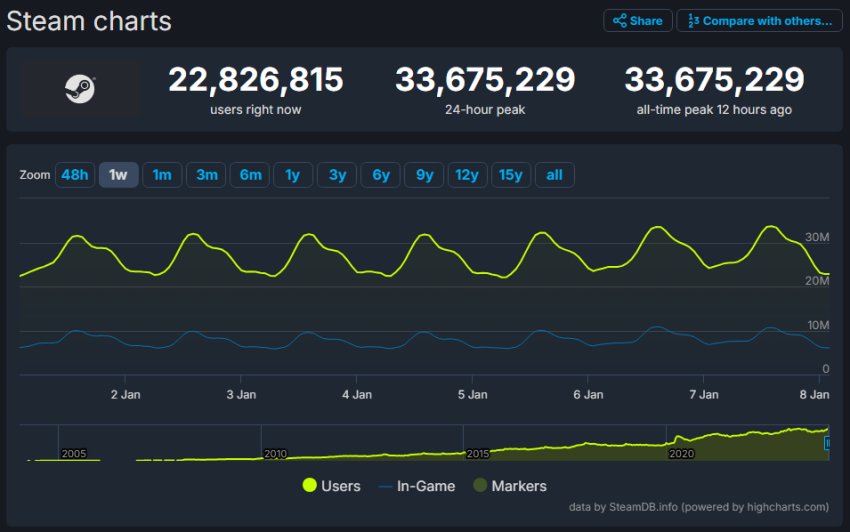
Task: Click the 5 Jan axis label
Action: [472, 395]
